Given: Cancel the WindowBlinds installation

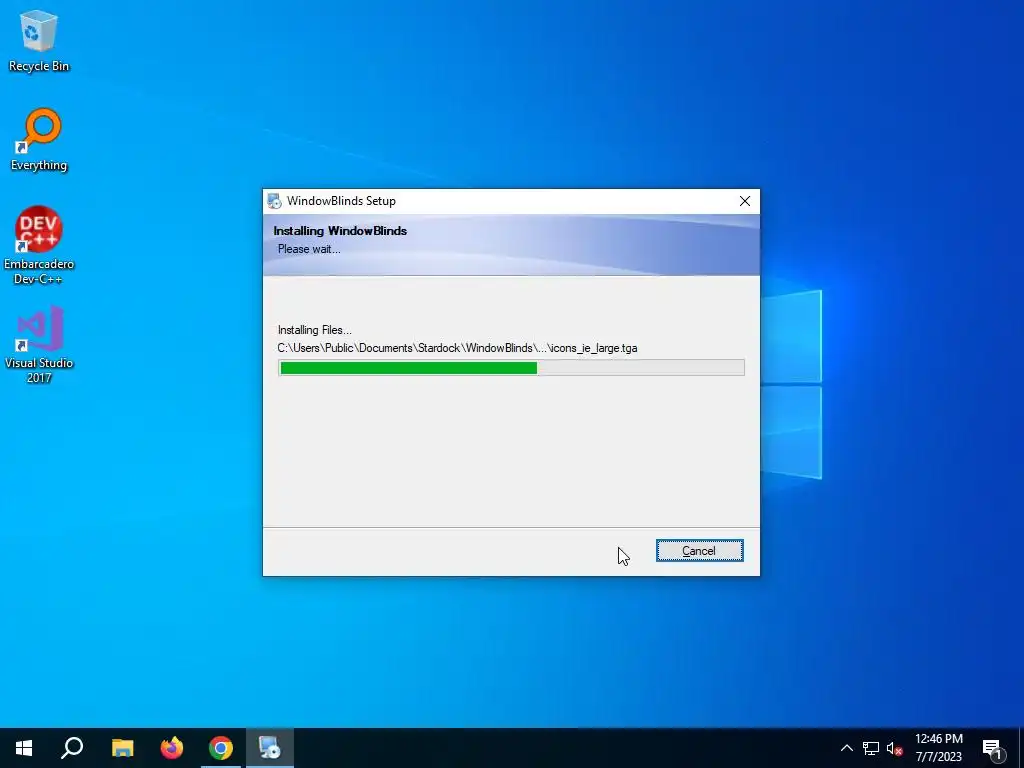Looking at the screenshot, I should pyautogui.click(x=699, y=551).
